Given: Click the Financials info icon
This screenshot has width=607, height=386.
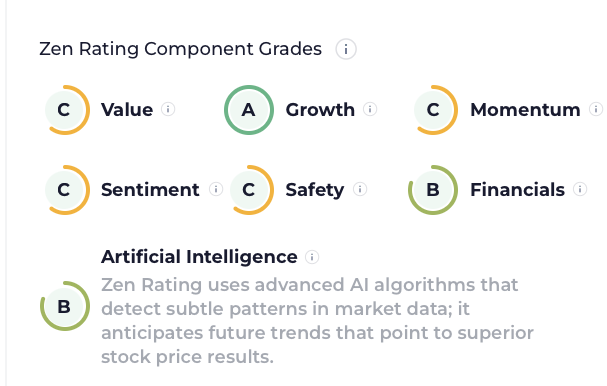Looking at the screenshot, I should [x=580, y=189].
